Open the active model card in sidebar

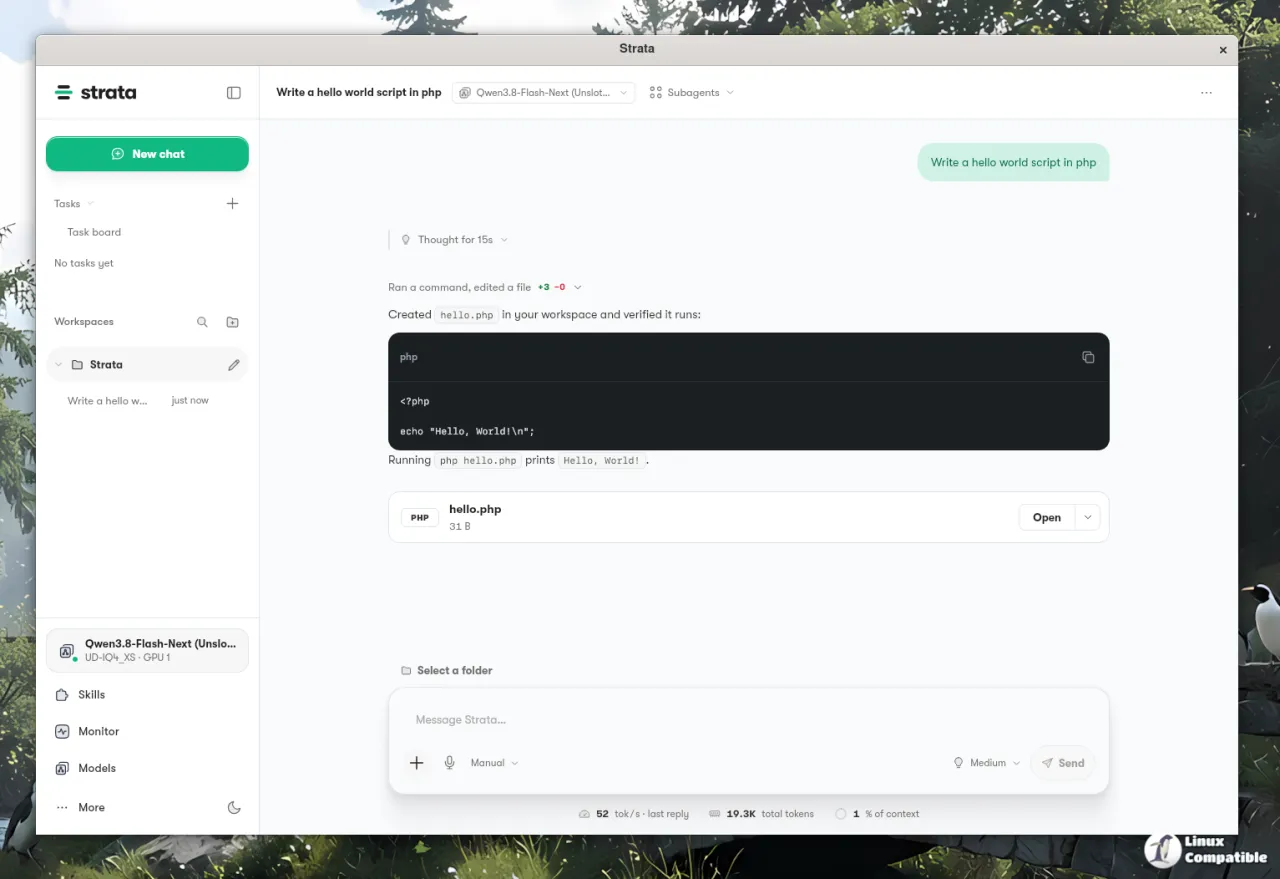point(147,651)
